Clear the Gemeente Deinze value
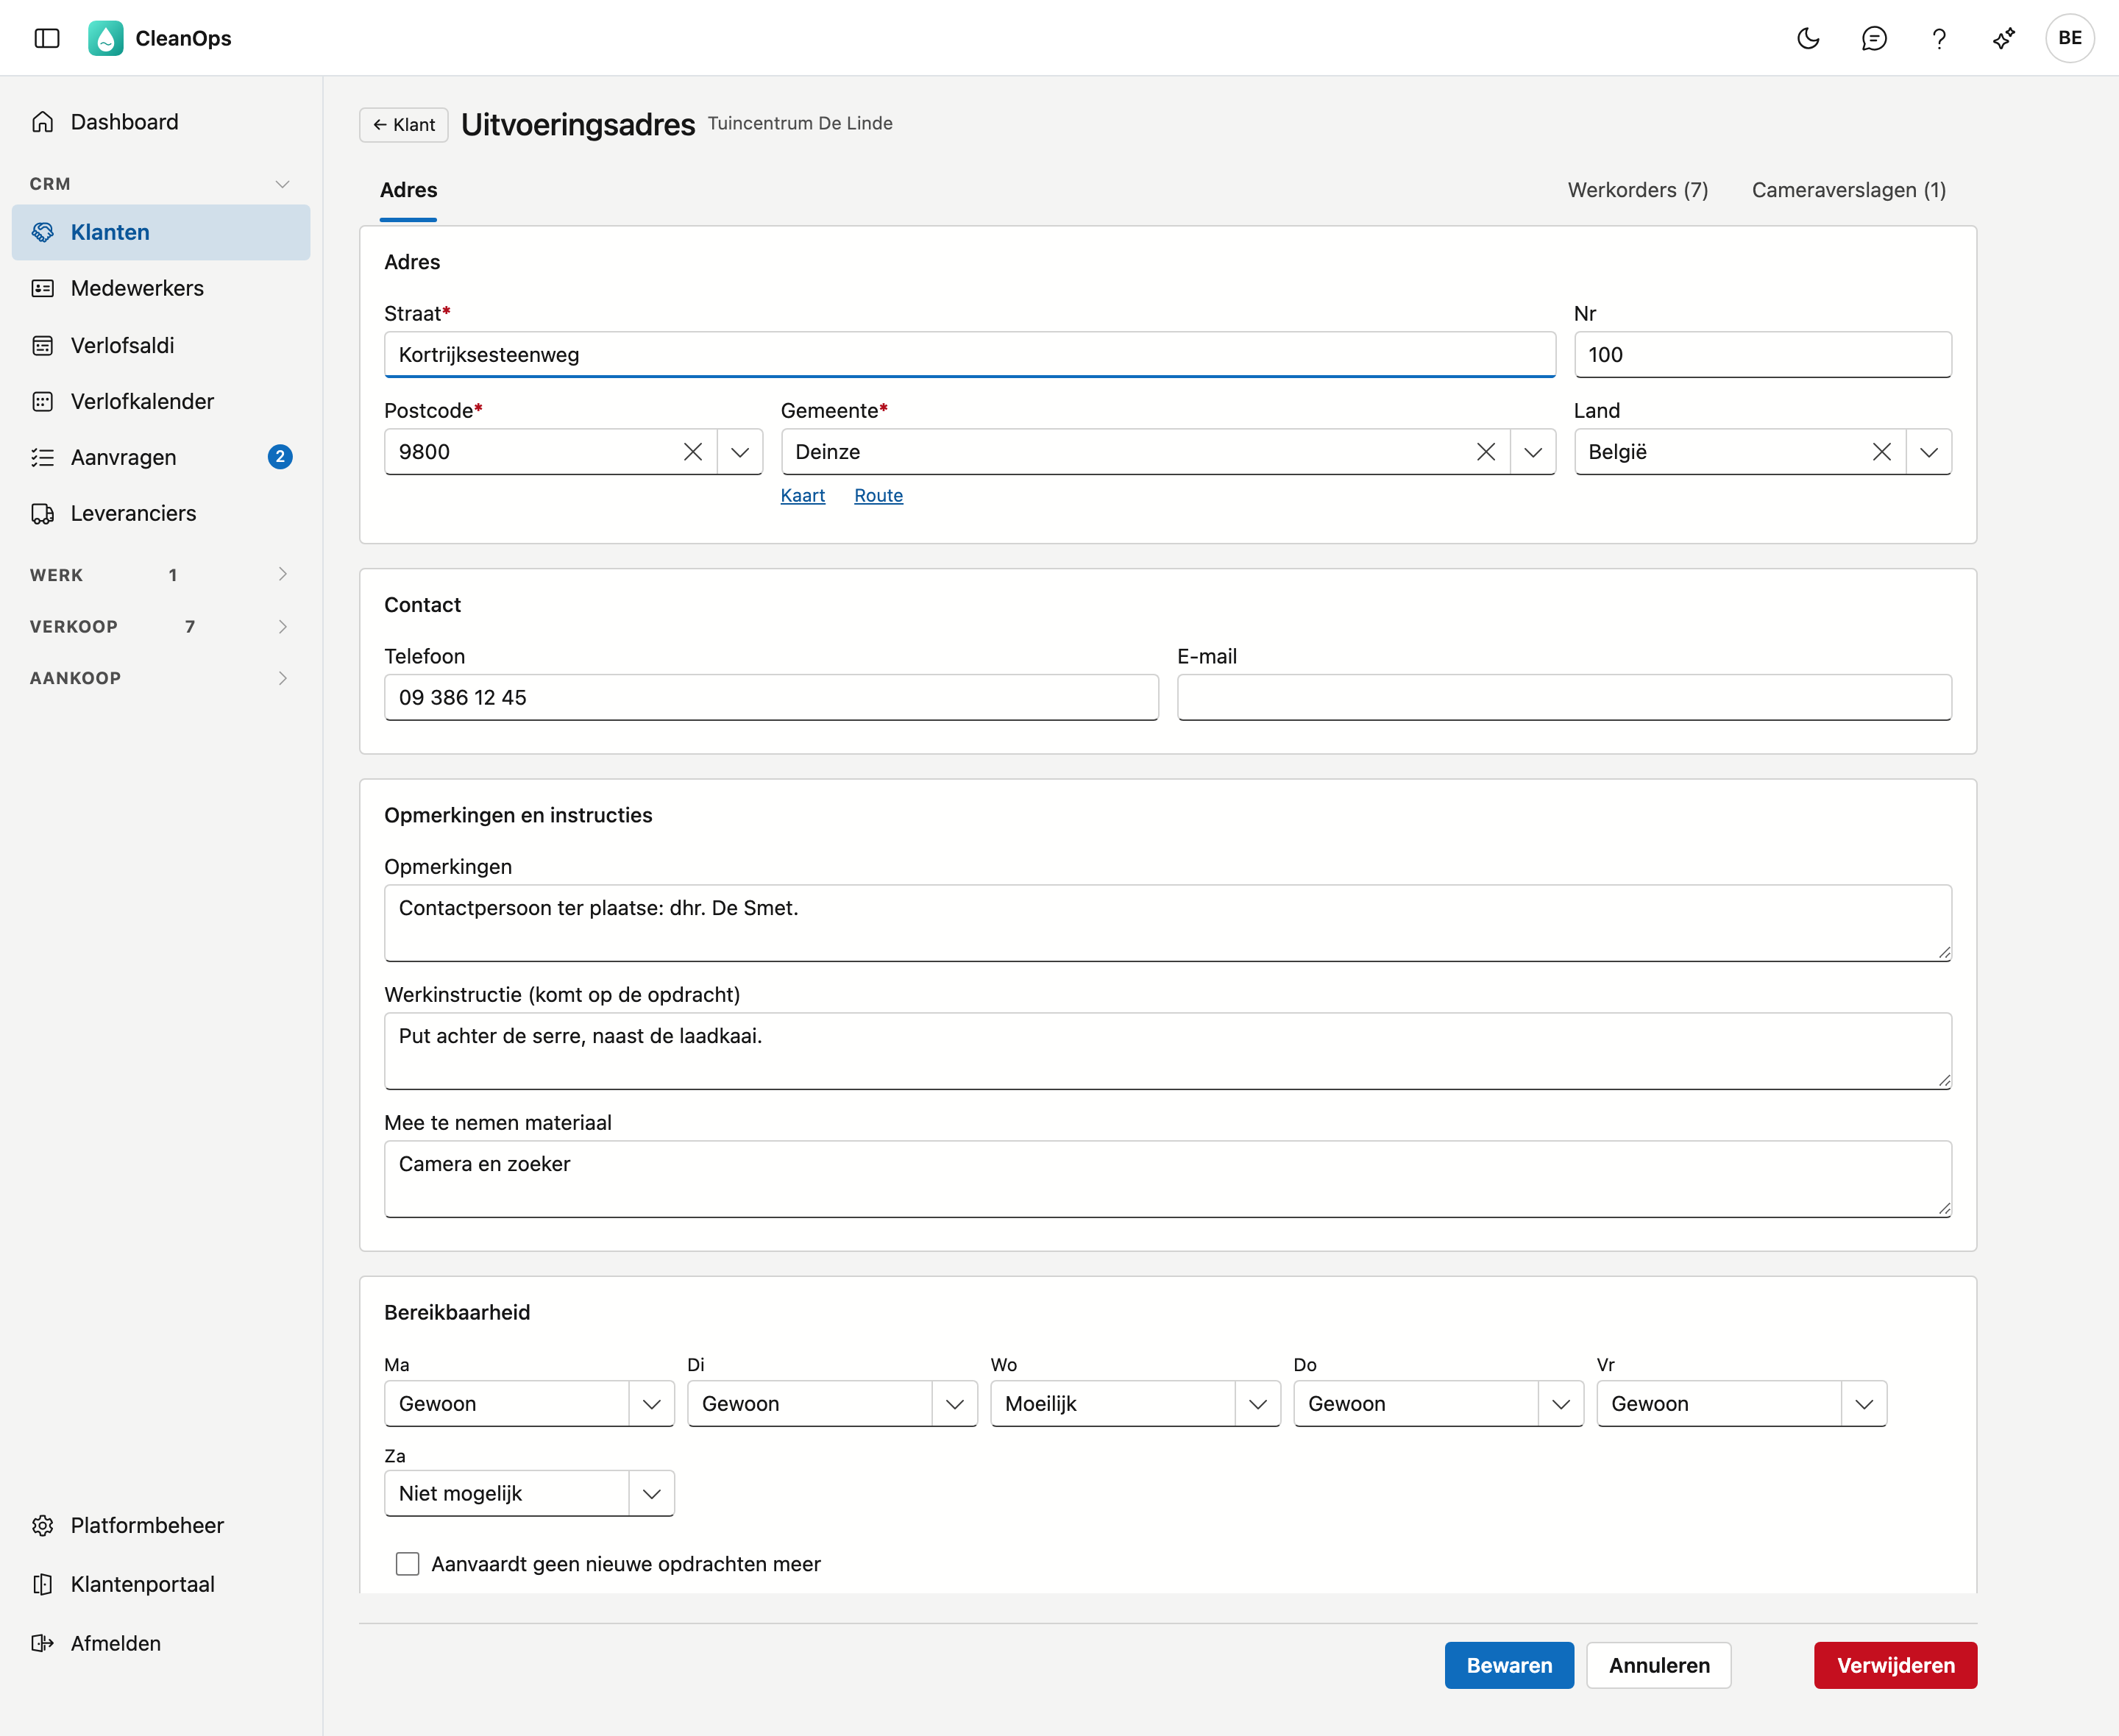Image resolution: width=2119 pixels, height=1736 pixels. point(1486,452)
